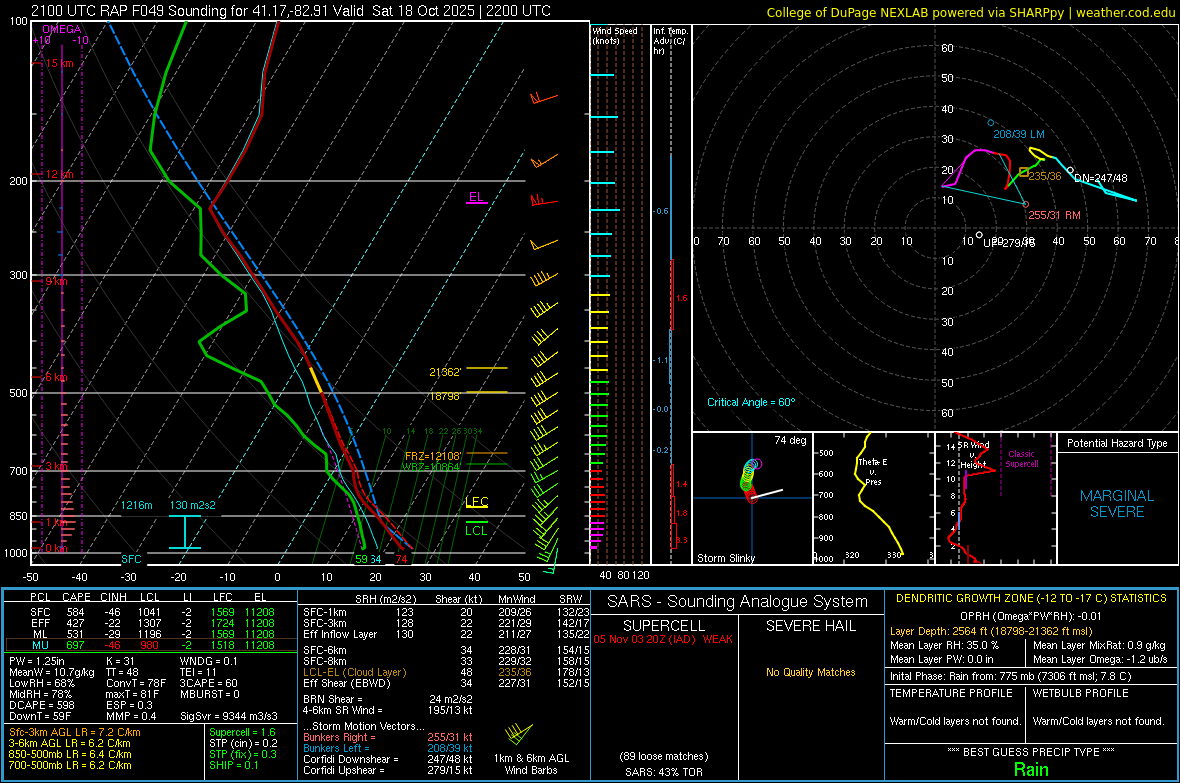Click the green Rain precip type text

click(x=1031, y=769)
